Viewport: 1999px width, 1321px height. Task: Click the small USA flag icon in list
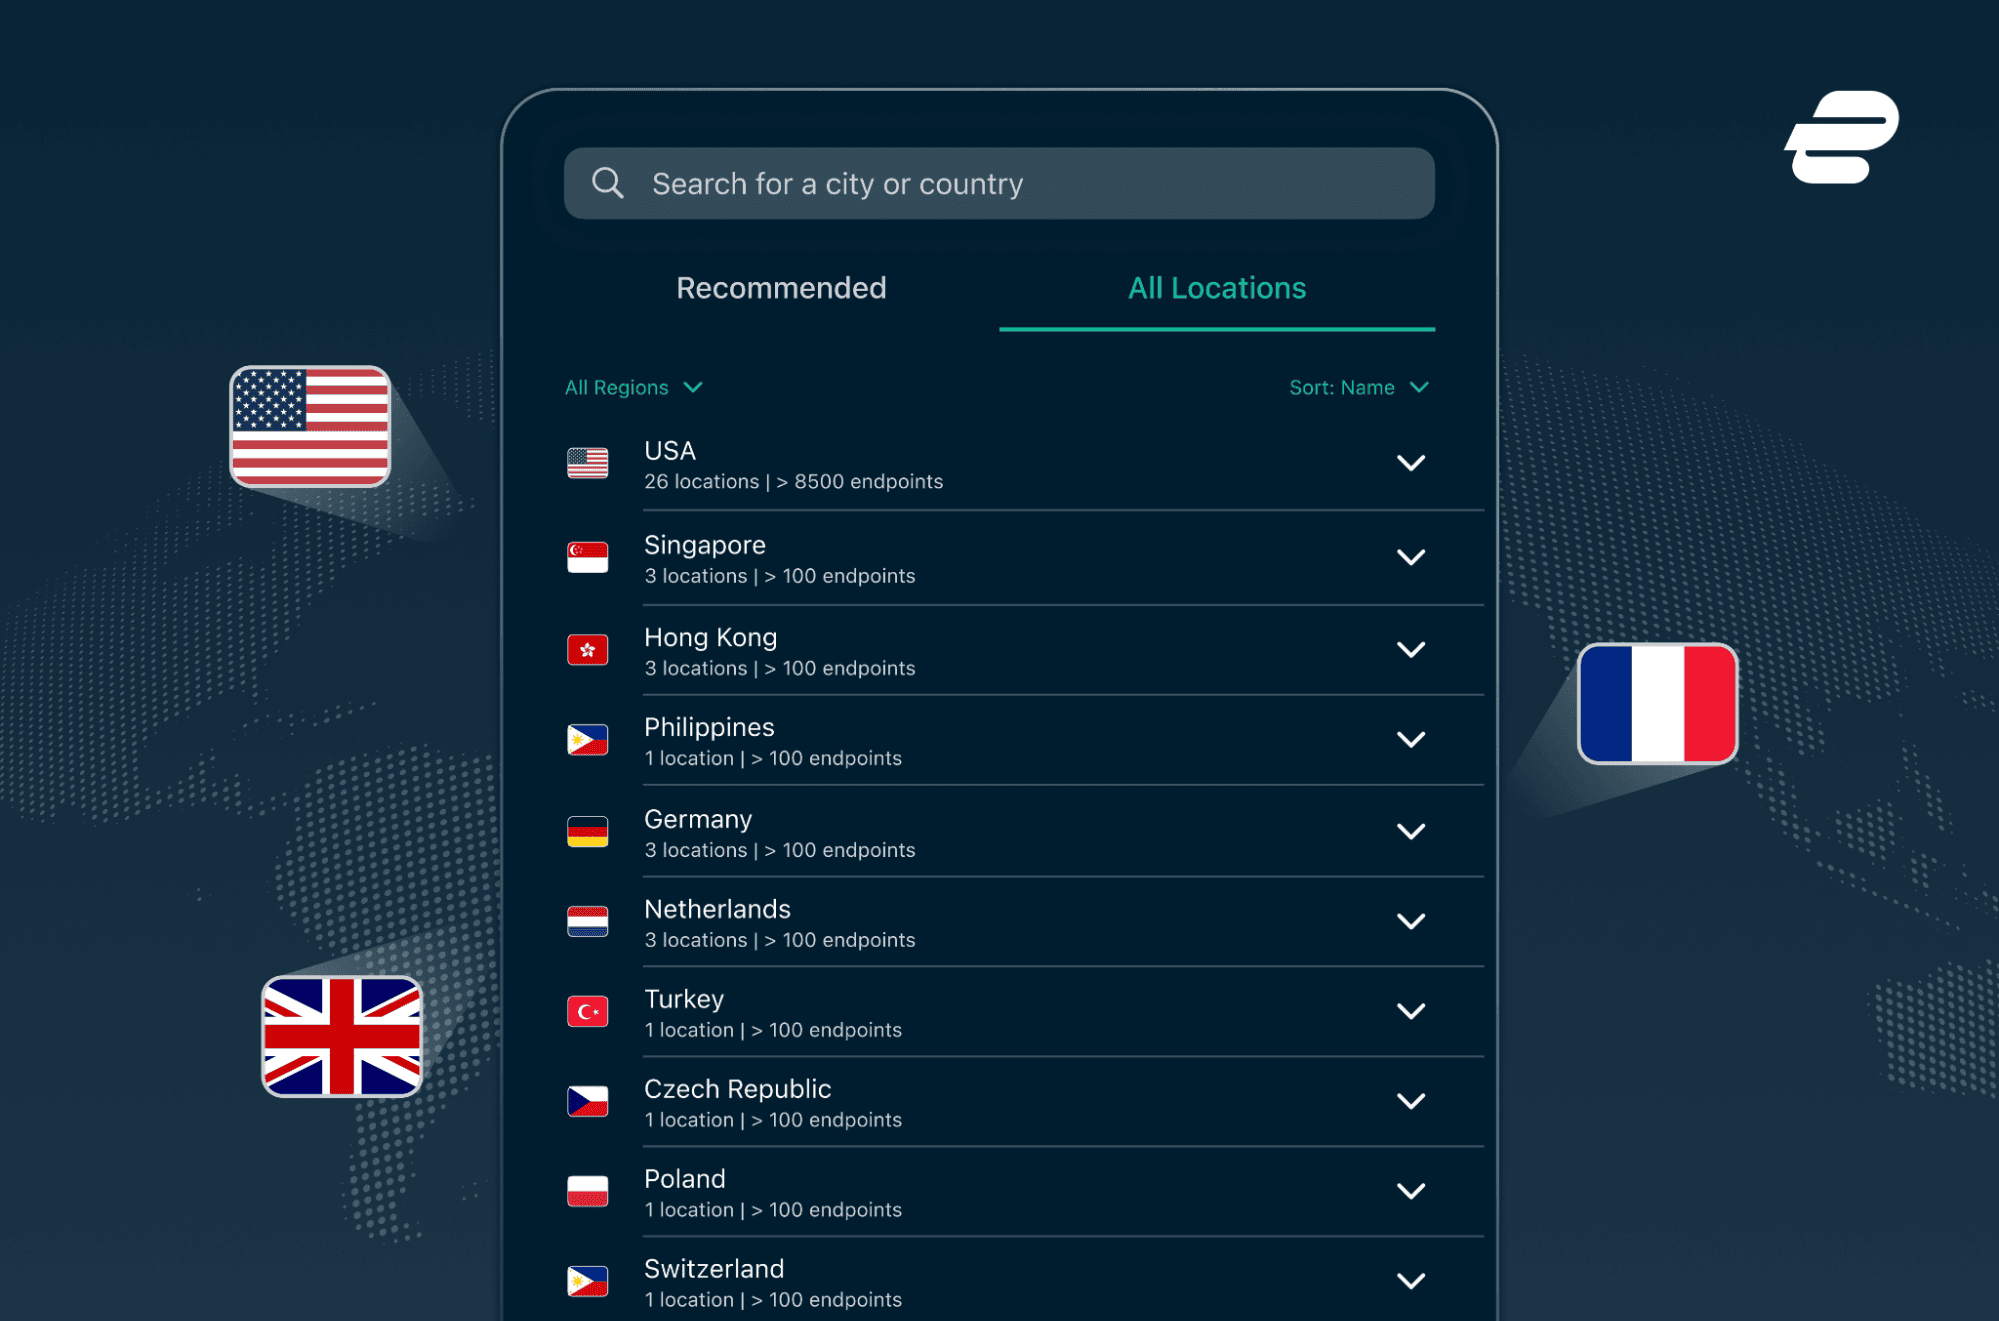click(x=587, y=463)
